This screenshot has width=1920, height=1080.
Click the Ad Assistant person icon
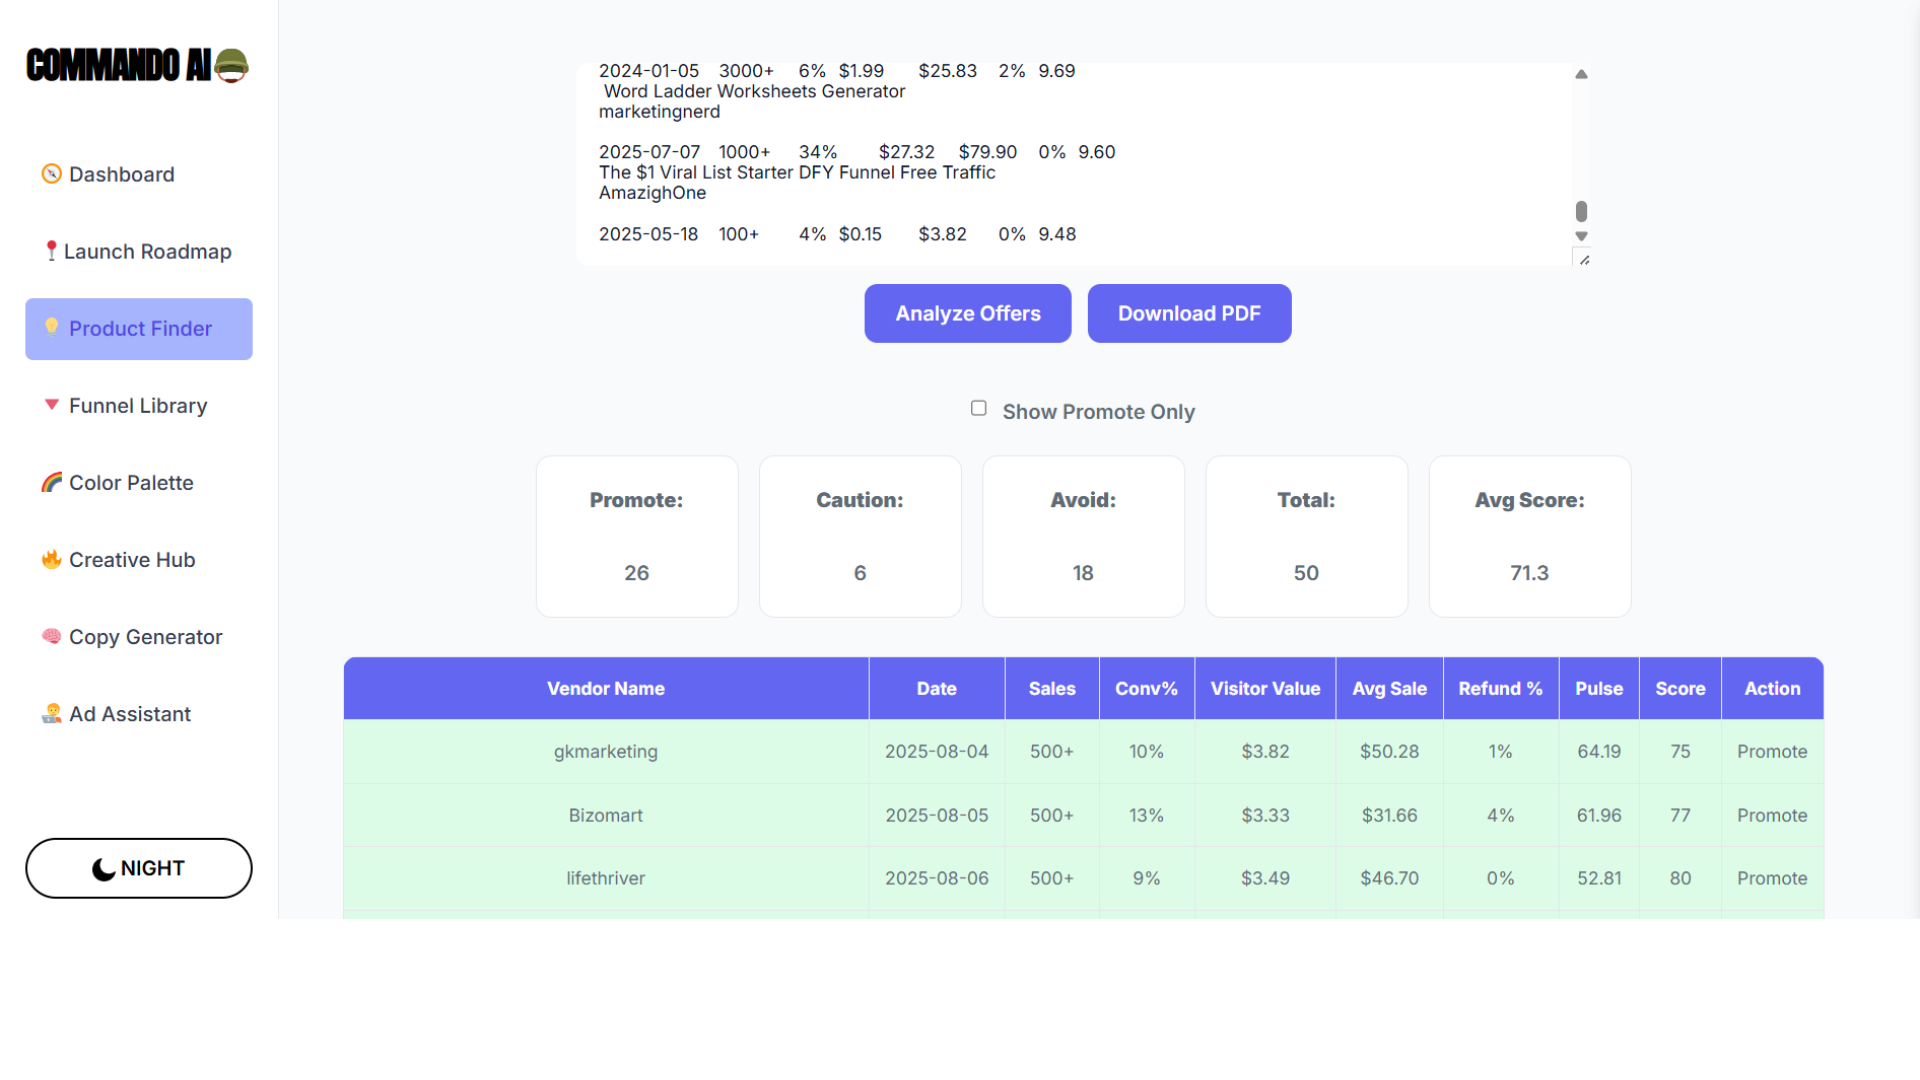pyautogui.click(x=51, y=713)
